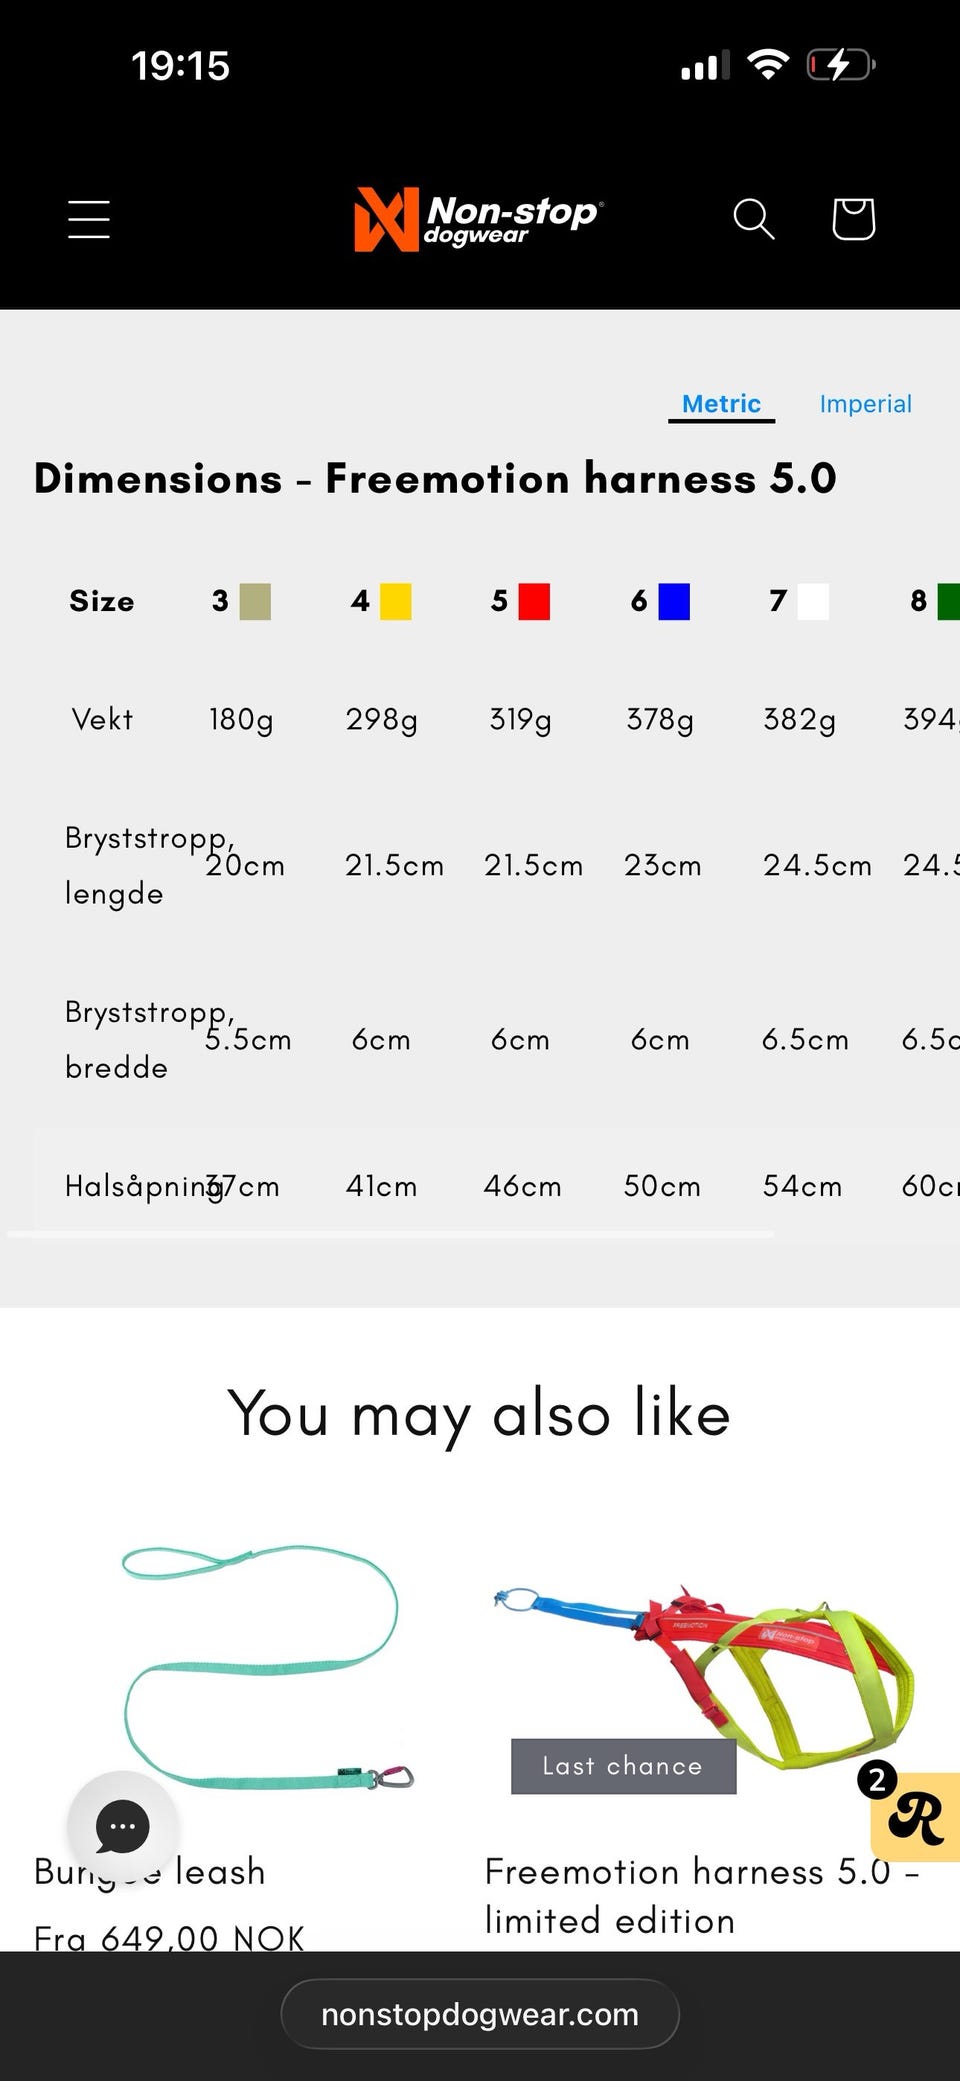Screen dimensions: 960x2081
Task: Click the blue size 6 color swatch
Action: (674, 602)
